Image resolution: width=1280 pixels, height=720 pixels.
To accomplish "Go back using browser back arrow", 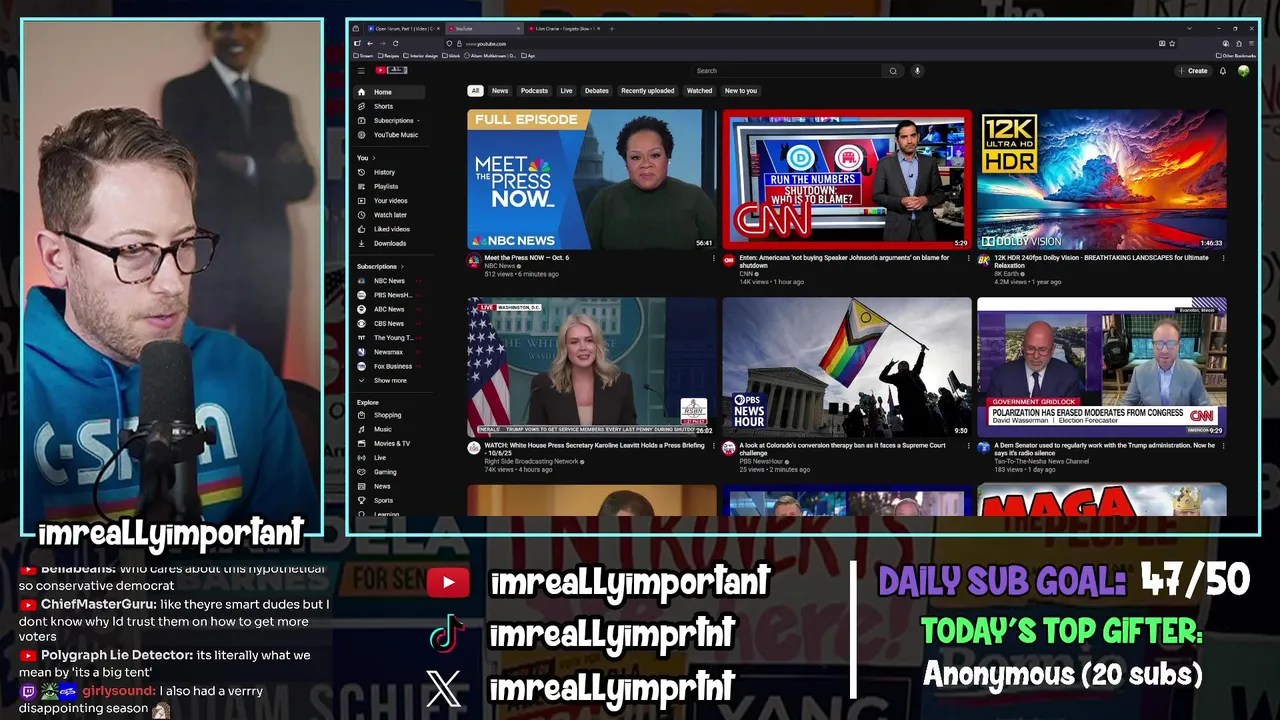I will coord(370,43).
